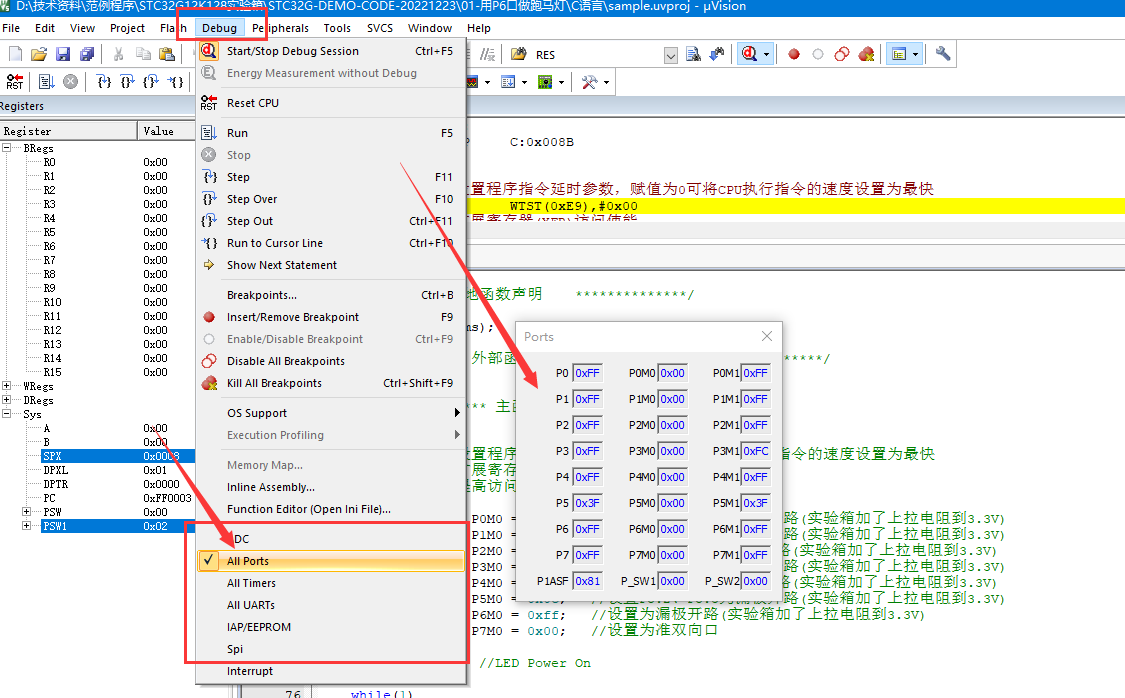The image size is (1125, 698).
Task: Open the Toolbox dropdown arrow
Action: pos(606,82)
